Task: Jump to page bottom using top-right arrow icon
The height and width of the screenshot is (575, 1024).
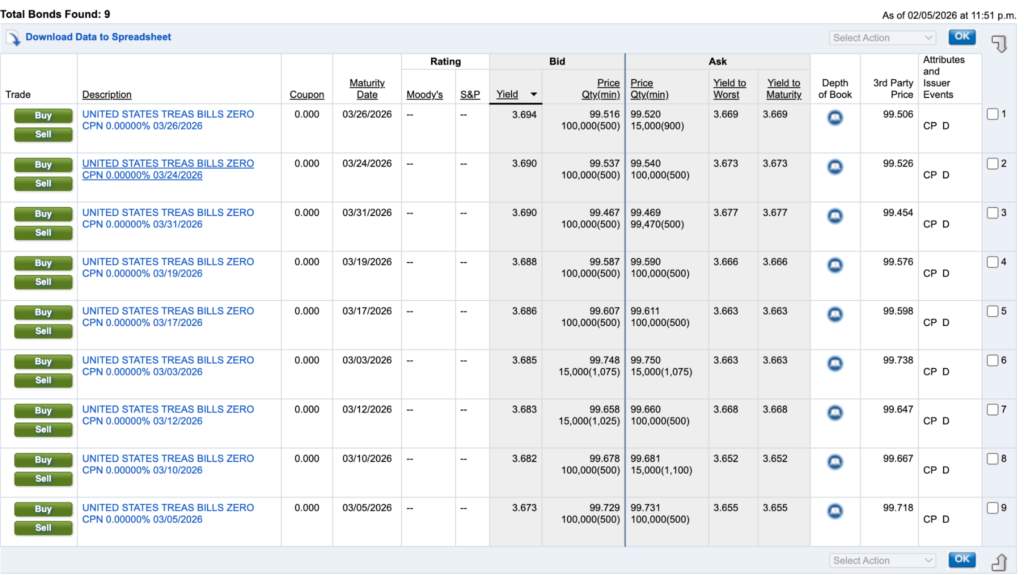Action: tap(998, 43)
